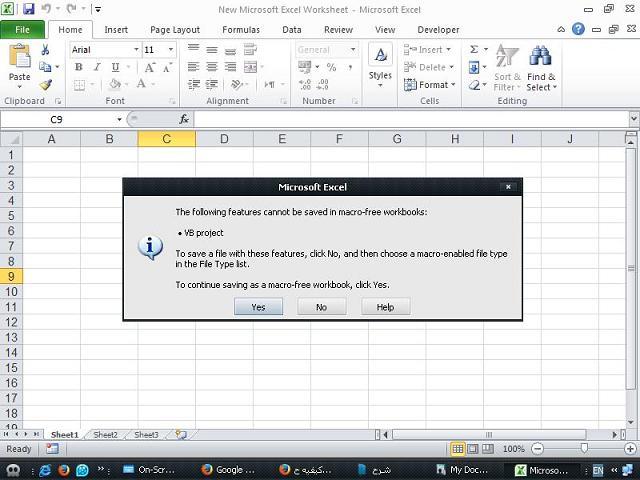Click the Clear eraser icon
This screenshot has height=480, width=640.
474,85
